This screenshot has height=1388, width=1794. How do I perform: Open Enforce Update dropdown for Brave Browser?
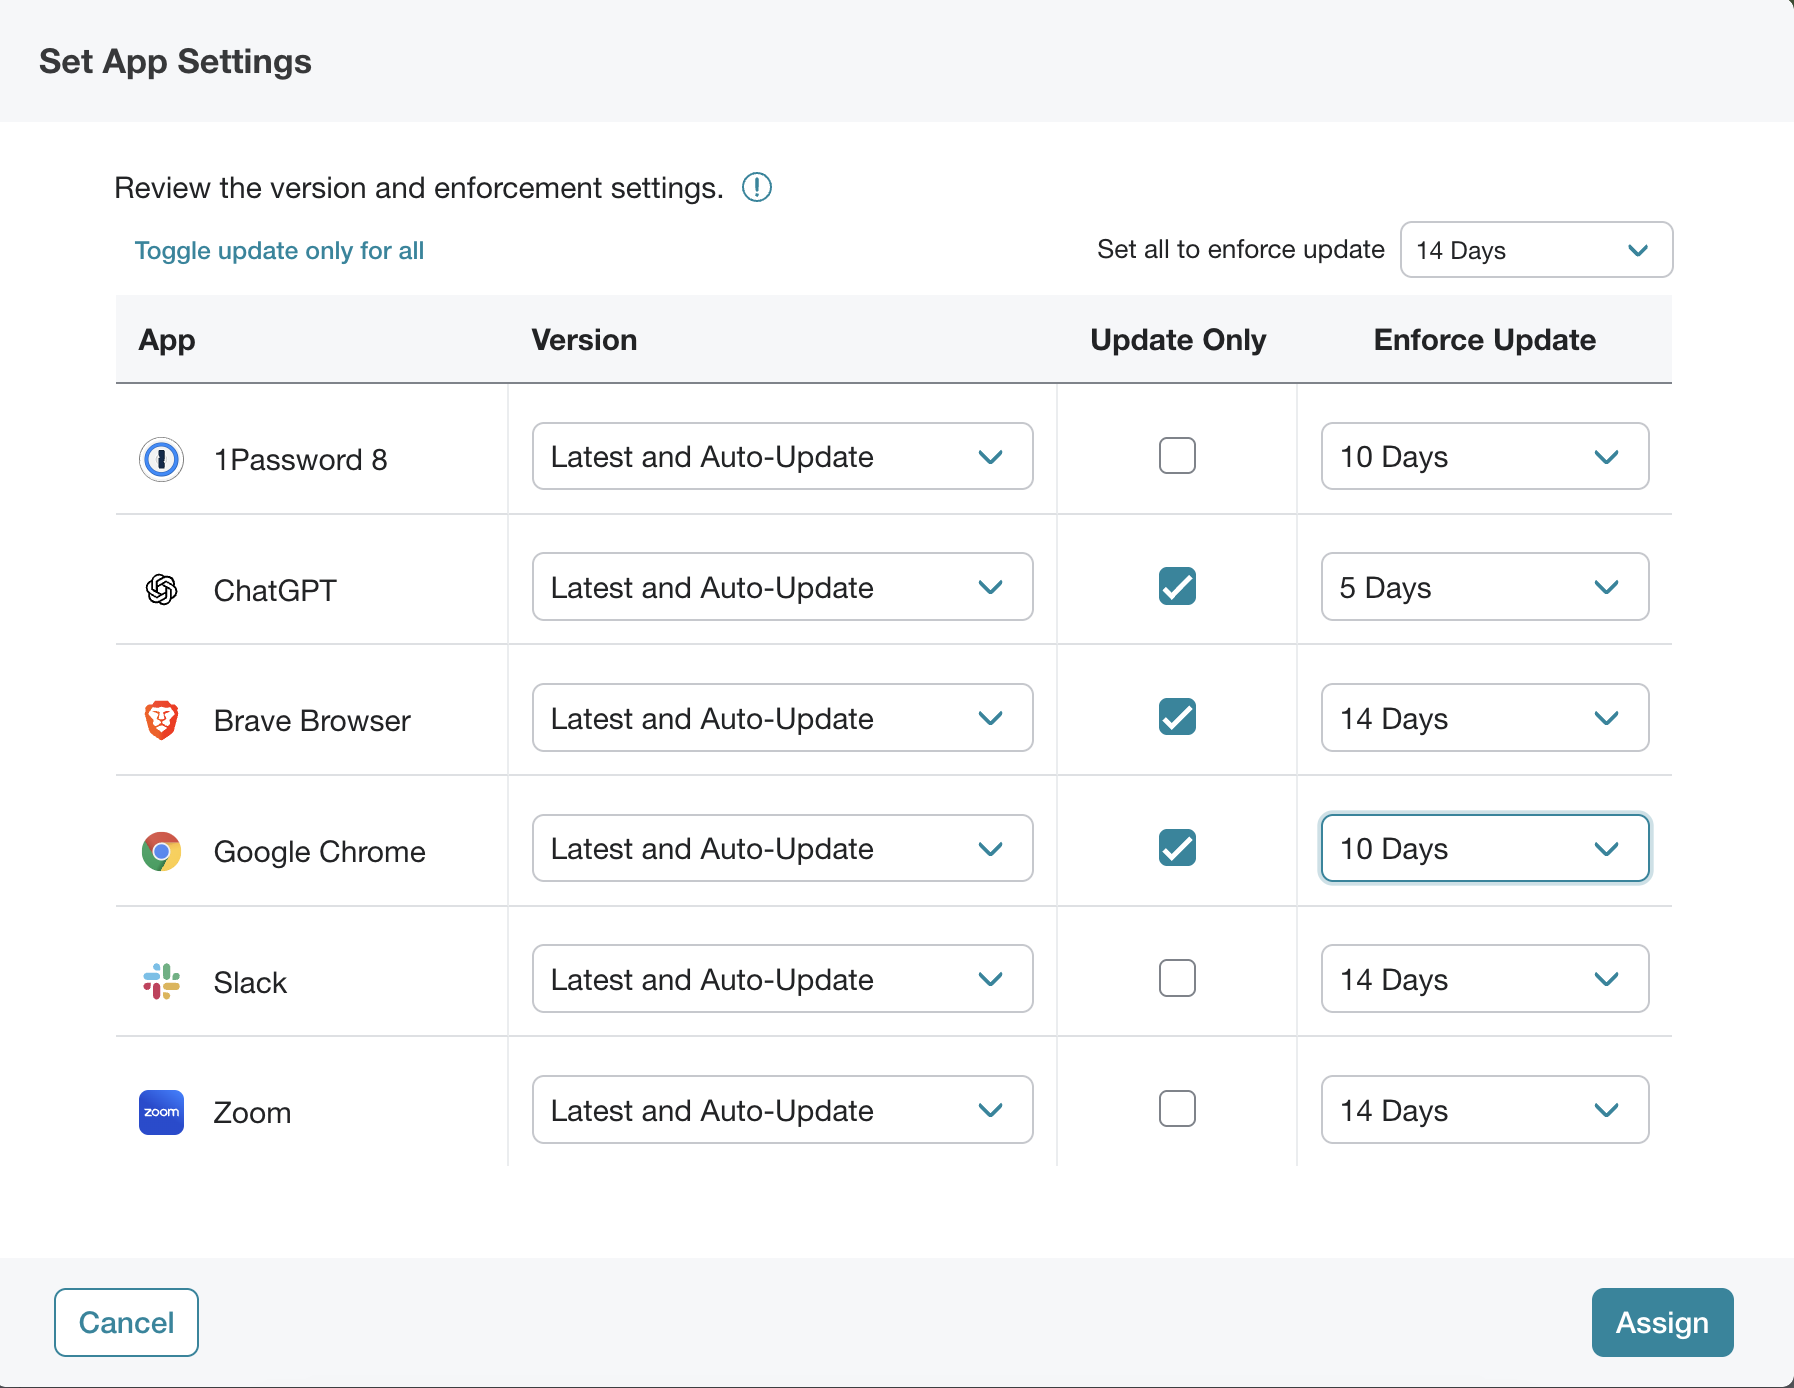(x=1485, y=718)
